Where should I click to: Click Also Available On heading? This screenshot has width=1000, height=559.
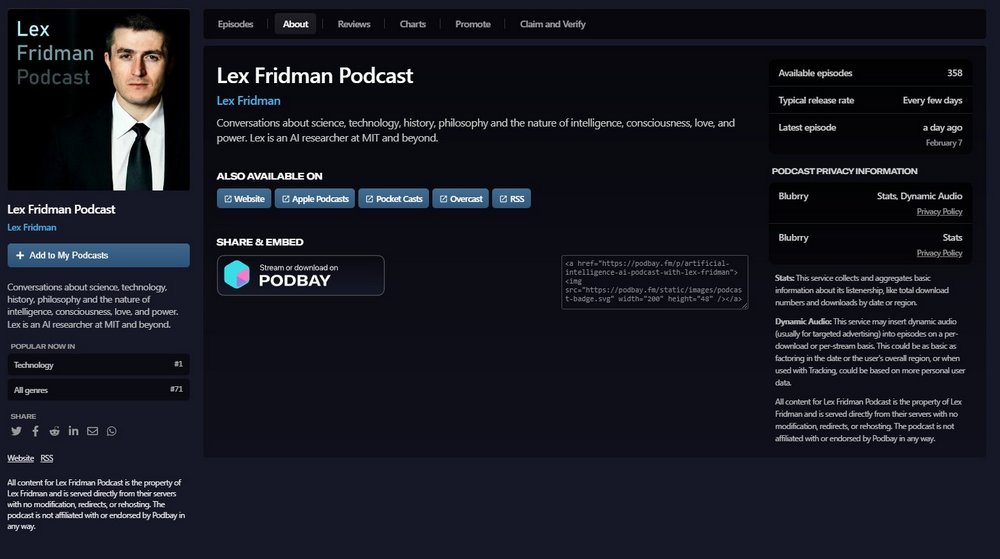point(269,176)
